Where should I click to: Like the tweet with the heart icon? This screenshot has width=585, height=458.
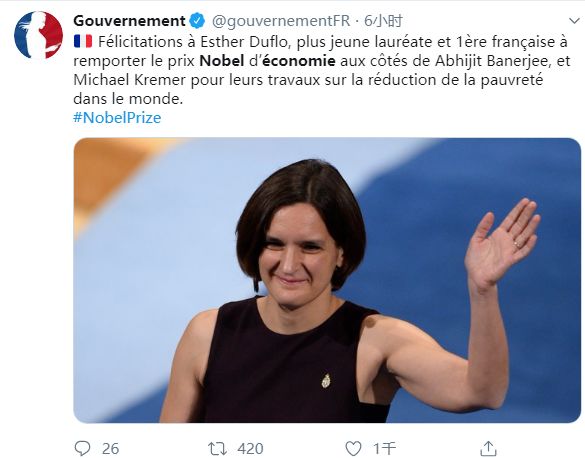353,448
